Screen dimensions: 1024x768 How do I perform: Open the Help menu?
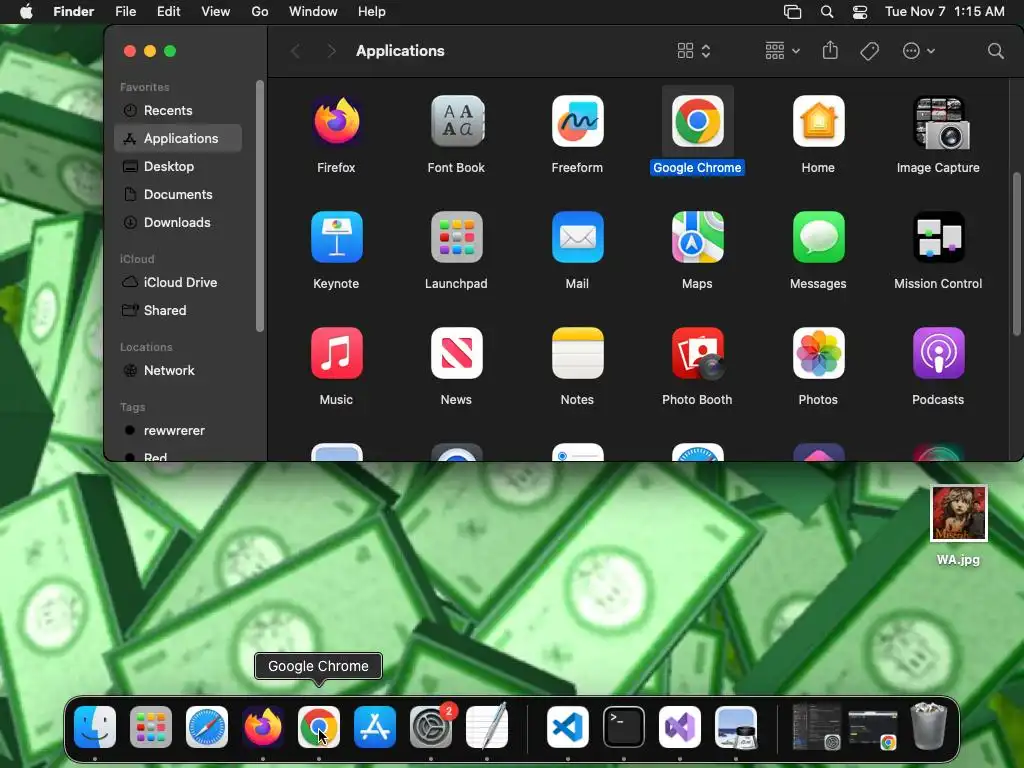click(372, 12)
